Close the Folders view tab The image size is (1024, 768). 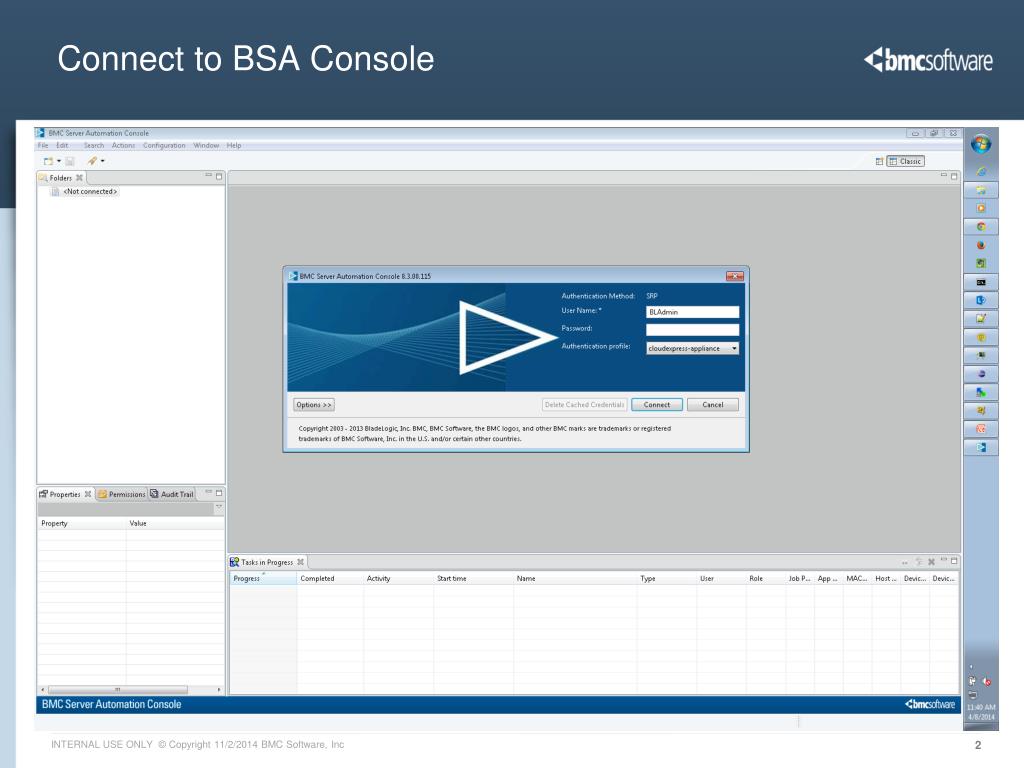(x=79, y=178)
